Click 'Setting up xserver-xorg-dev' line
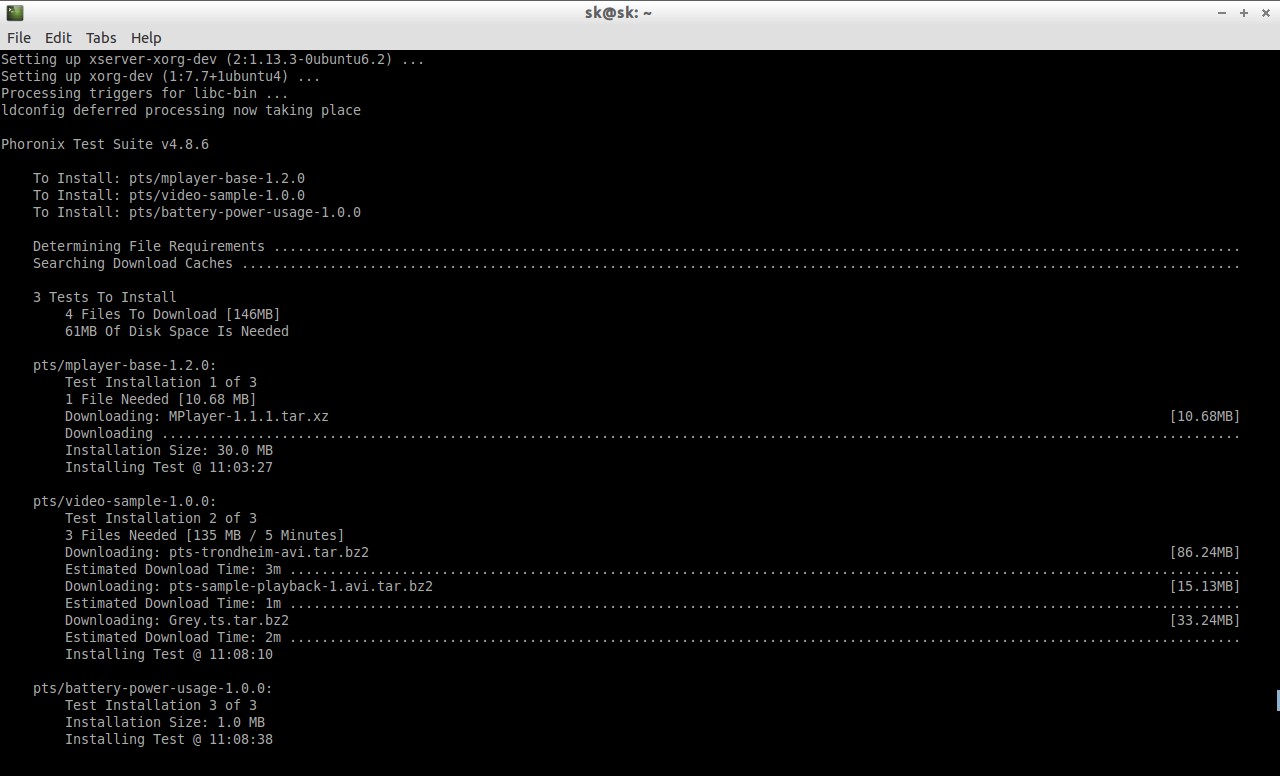This screenshot has width=1280, height=776. (x=213, y=59)
